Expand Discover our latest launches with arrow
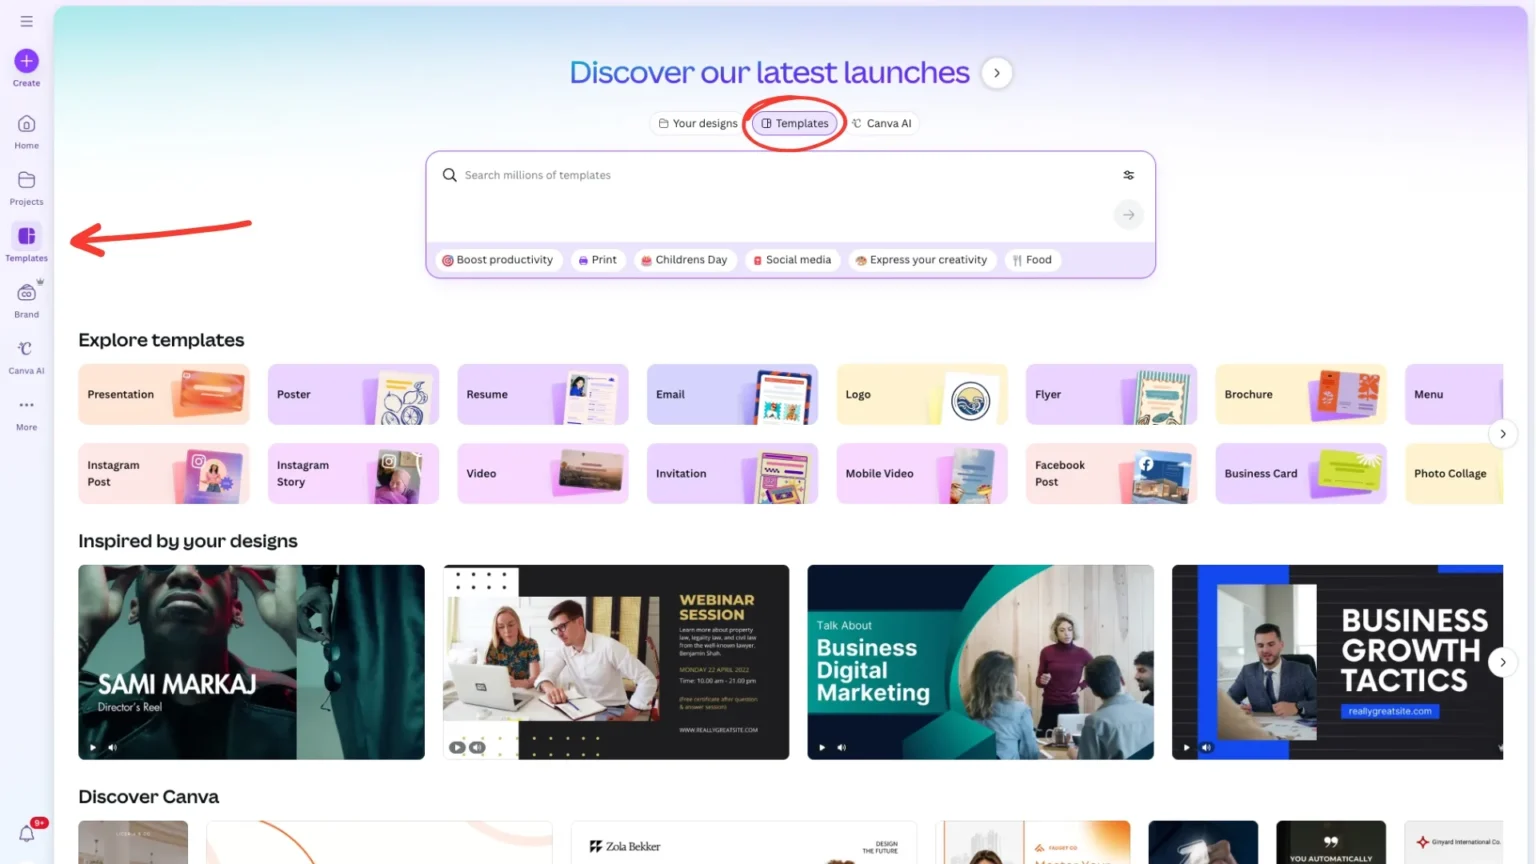 pos(996,72)
